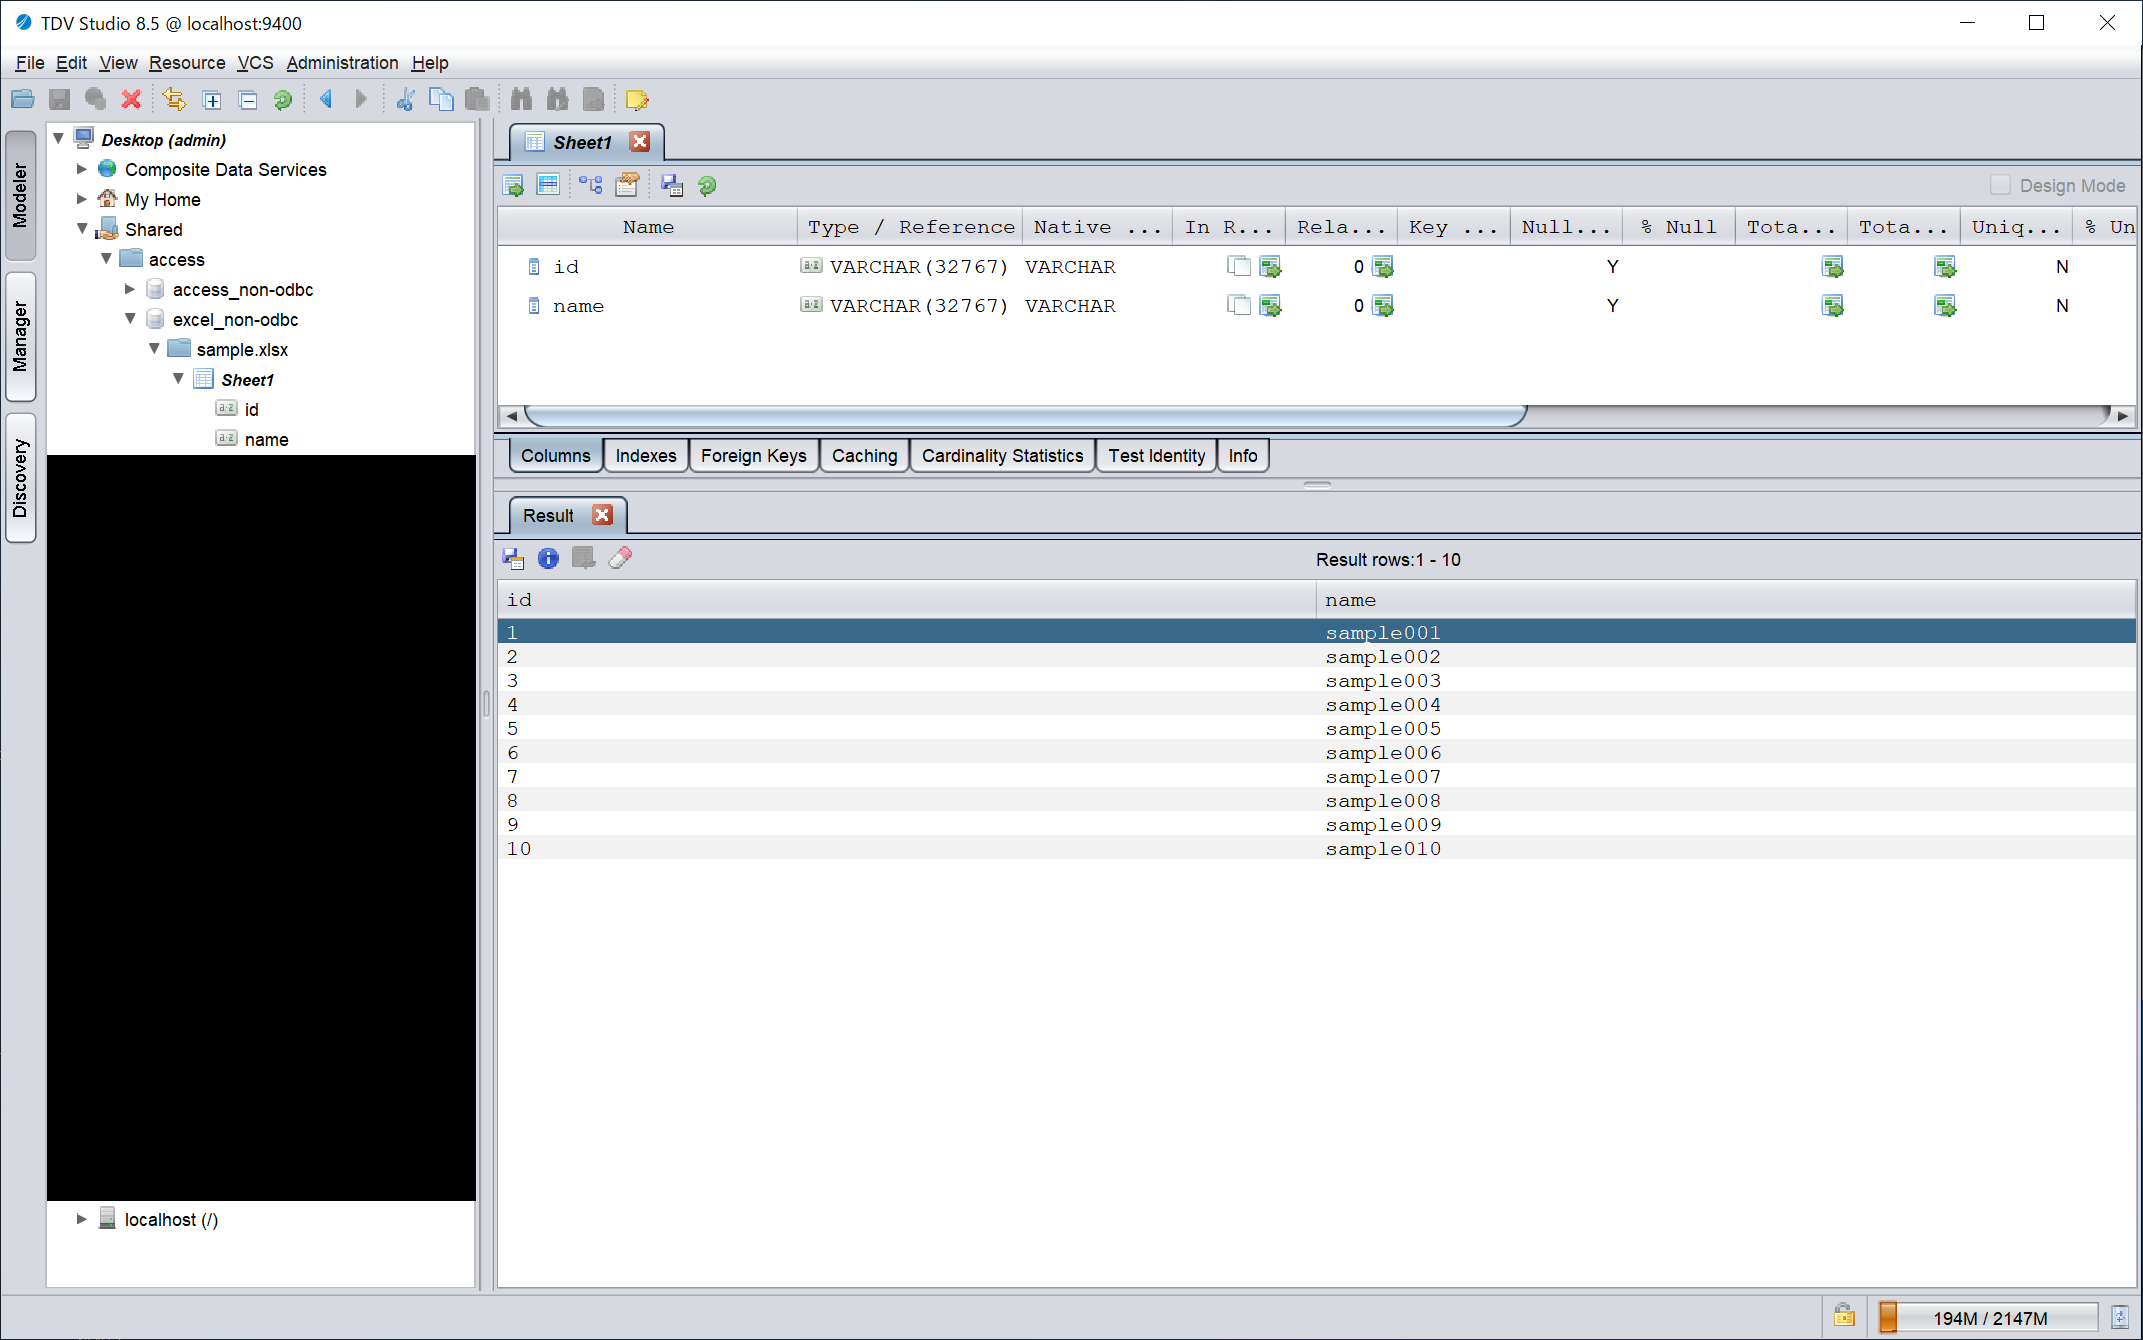Switch to the Test Identity tab
The image size is (2143, 1340).
(1157, 456)
